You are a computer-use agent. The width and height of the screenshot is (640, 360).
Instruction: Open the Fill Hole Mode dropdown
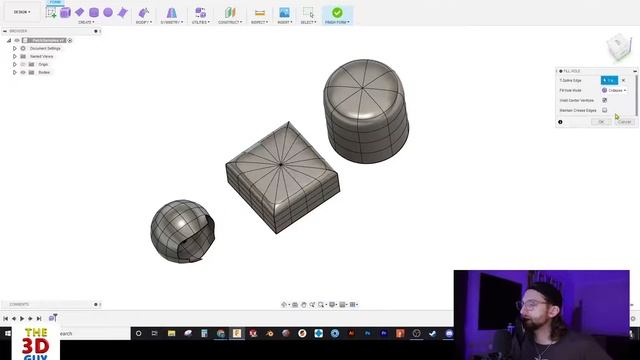tap(614, 90)
